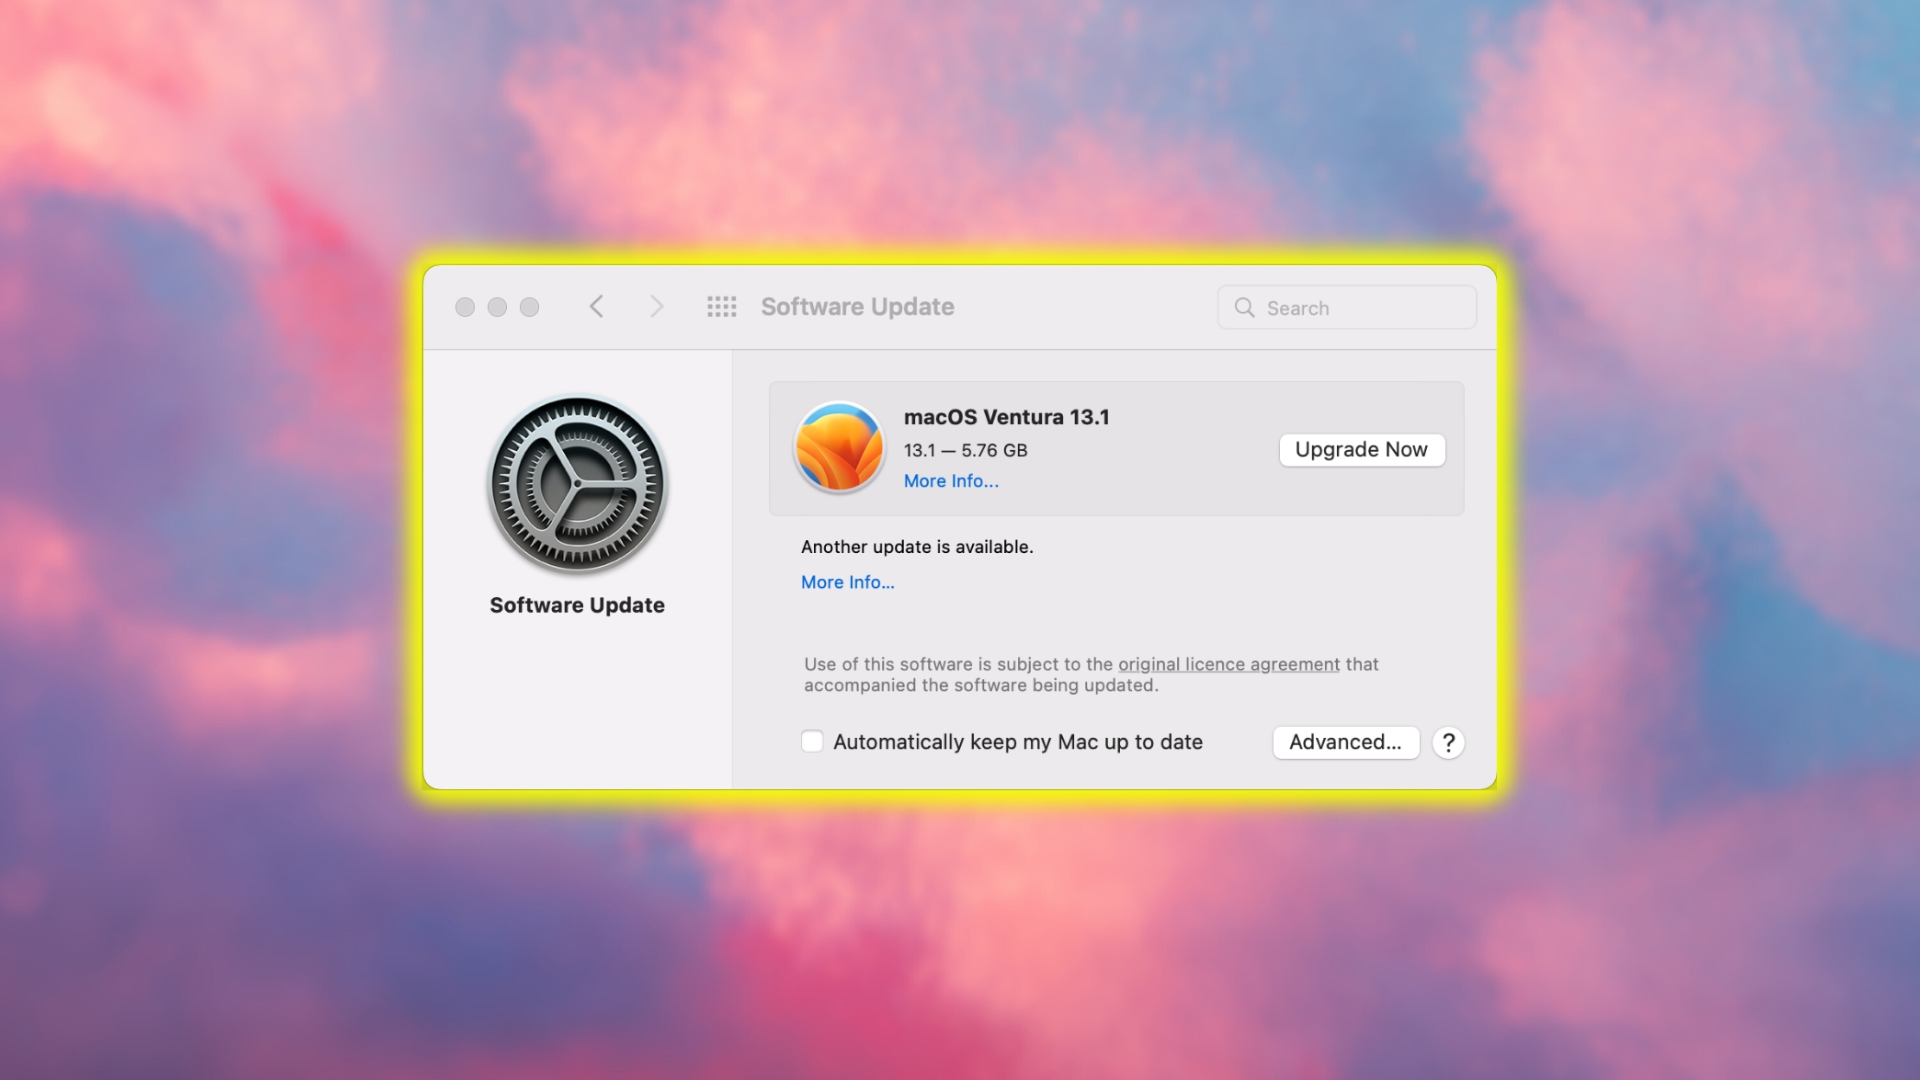This screenshot has height=1080, width=1920.
Task: Click More Info for Ventura 13.1
Action: tap(949, 480)
